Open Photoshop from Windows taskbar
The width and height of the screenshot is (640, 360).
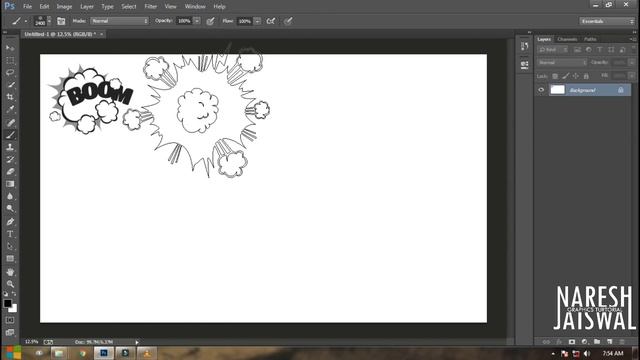pyautogui.click(x=104, y=353)
